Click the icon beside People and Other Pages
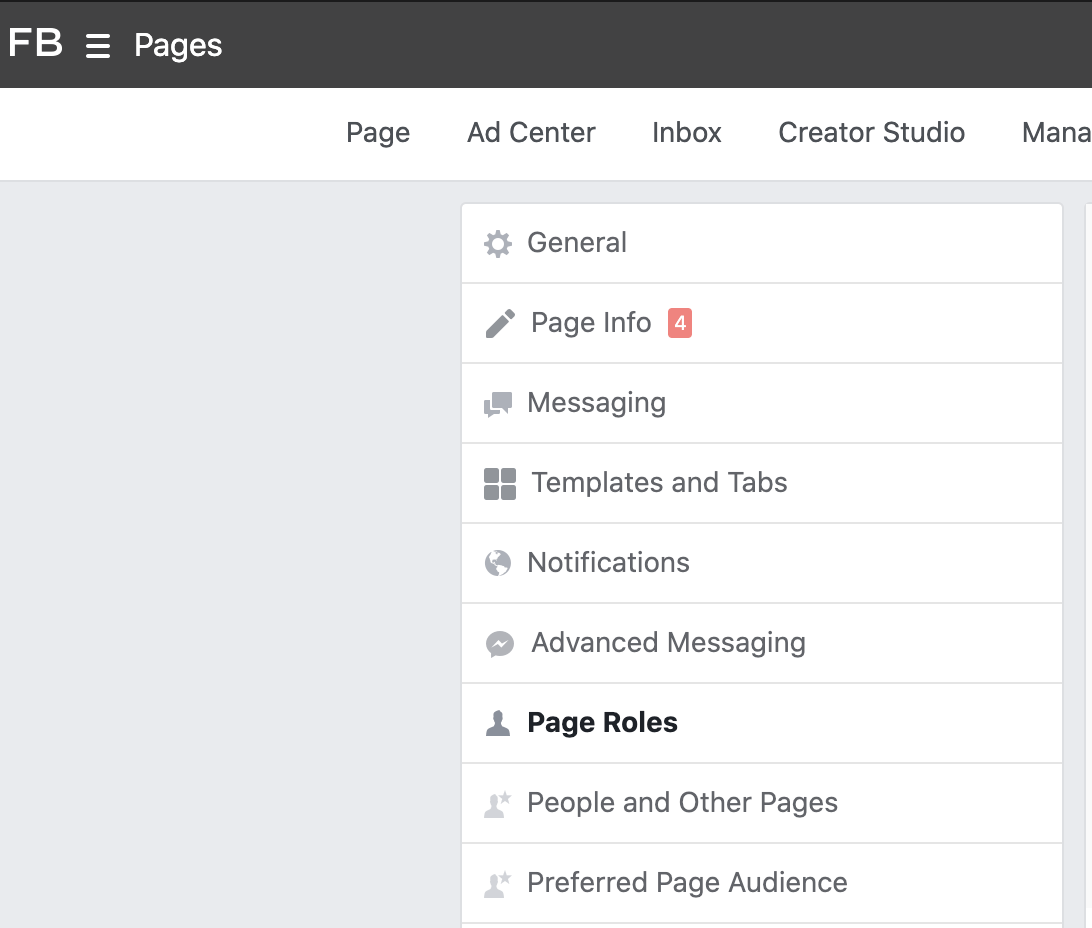Screen dimensions: 1092x928 pos(497,804)
